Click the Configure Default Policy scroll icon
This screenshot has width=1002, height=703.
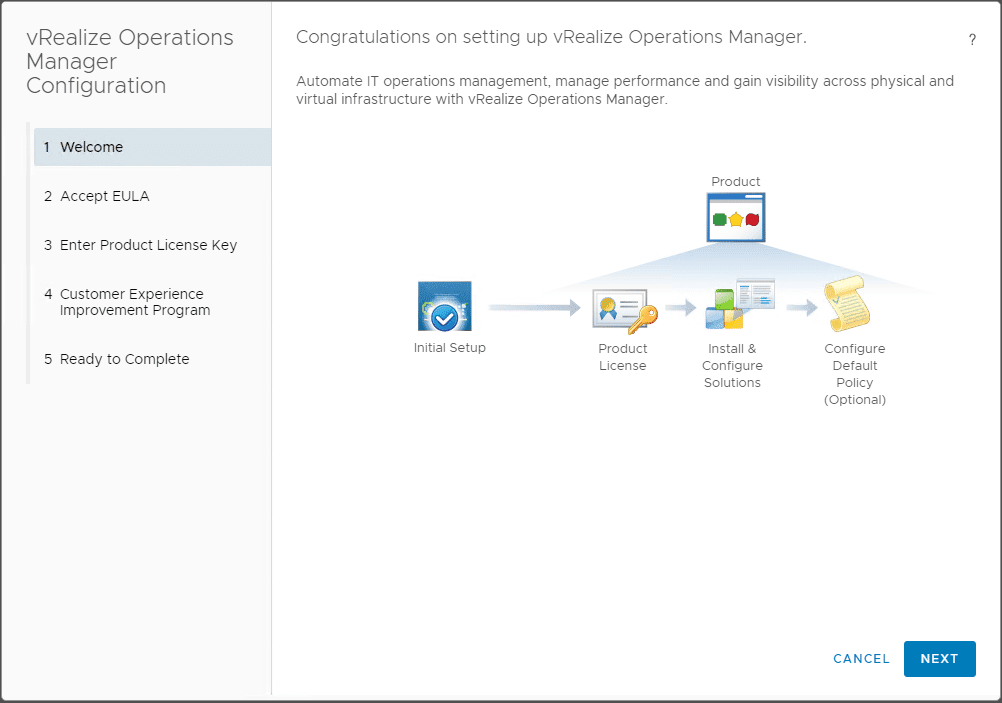coord(847,305)
